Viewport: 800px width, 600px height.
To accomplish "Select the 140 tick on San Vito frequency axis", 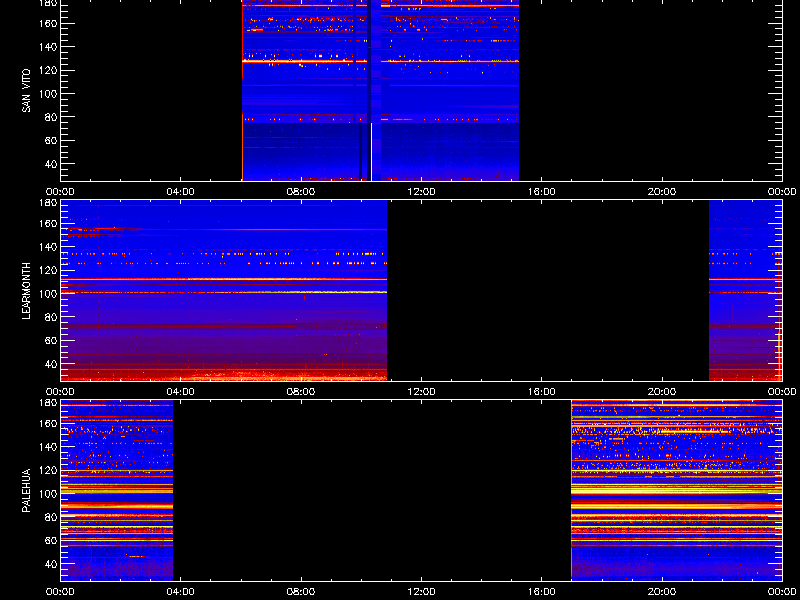I will [48, 47].
